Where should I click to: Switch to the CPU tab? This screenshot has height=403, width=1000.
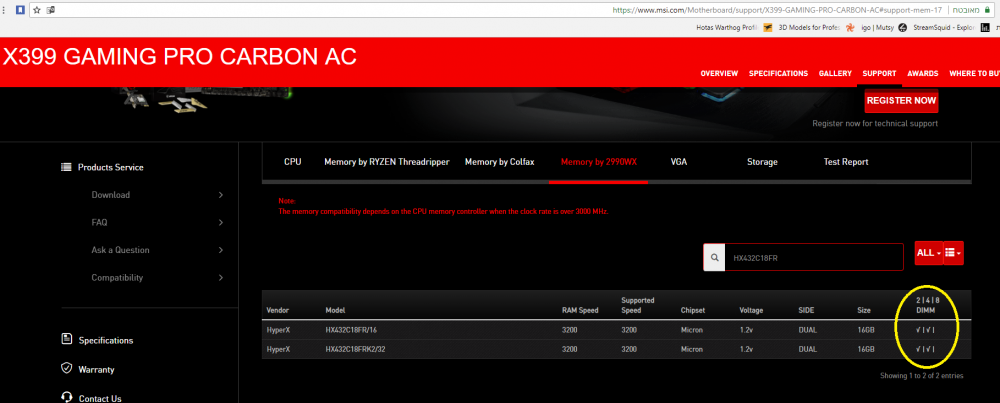pyautogui.click(x=293, y=162)
